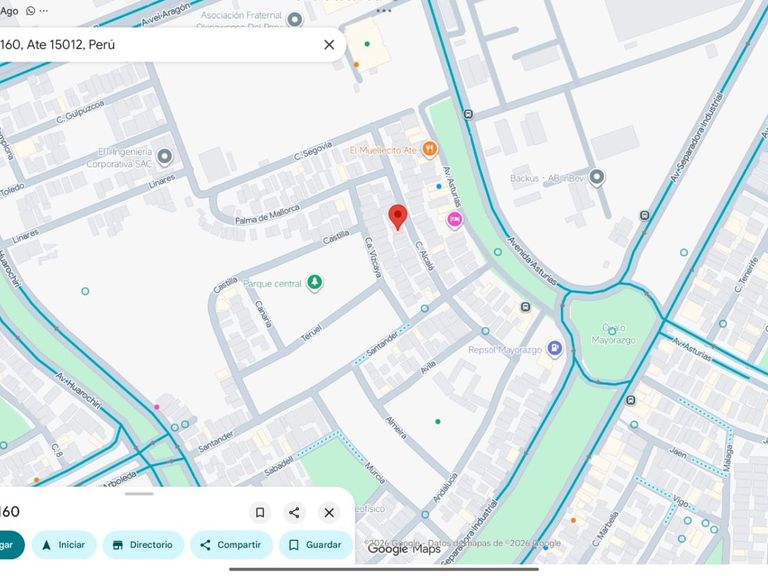Click the round share icon in the place card
The width and height of the screenshot is (768, 576).
tap(294, 512)
